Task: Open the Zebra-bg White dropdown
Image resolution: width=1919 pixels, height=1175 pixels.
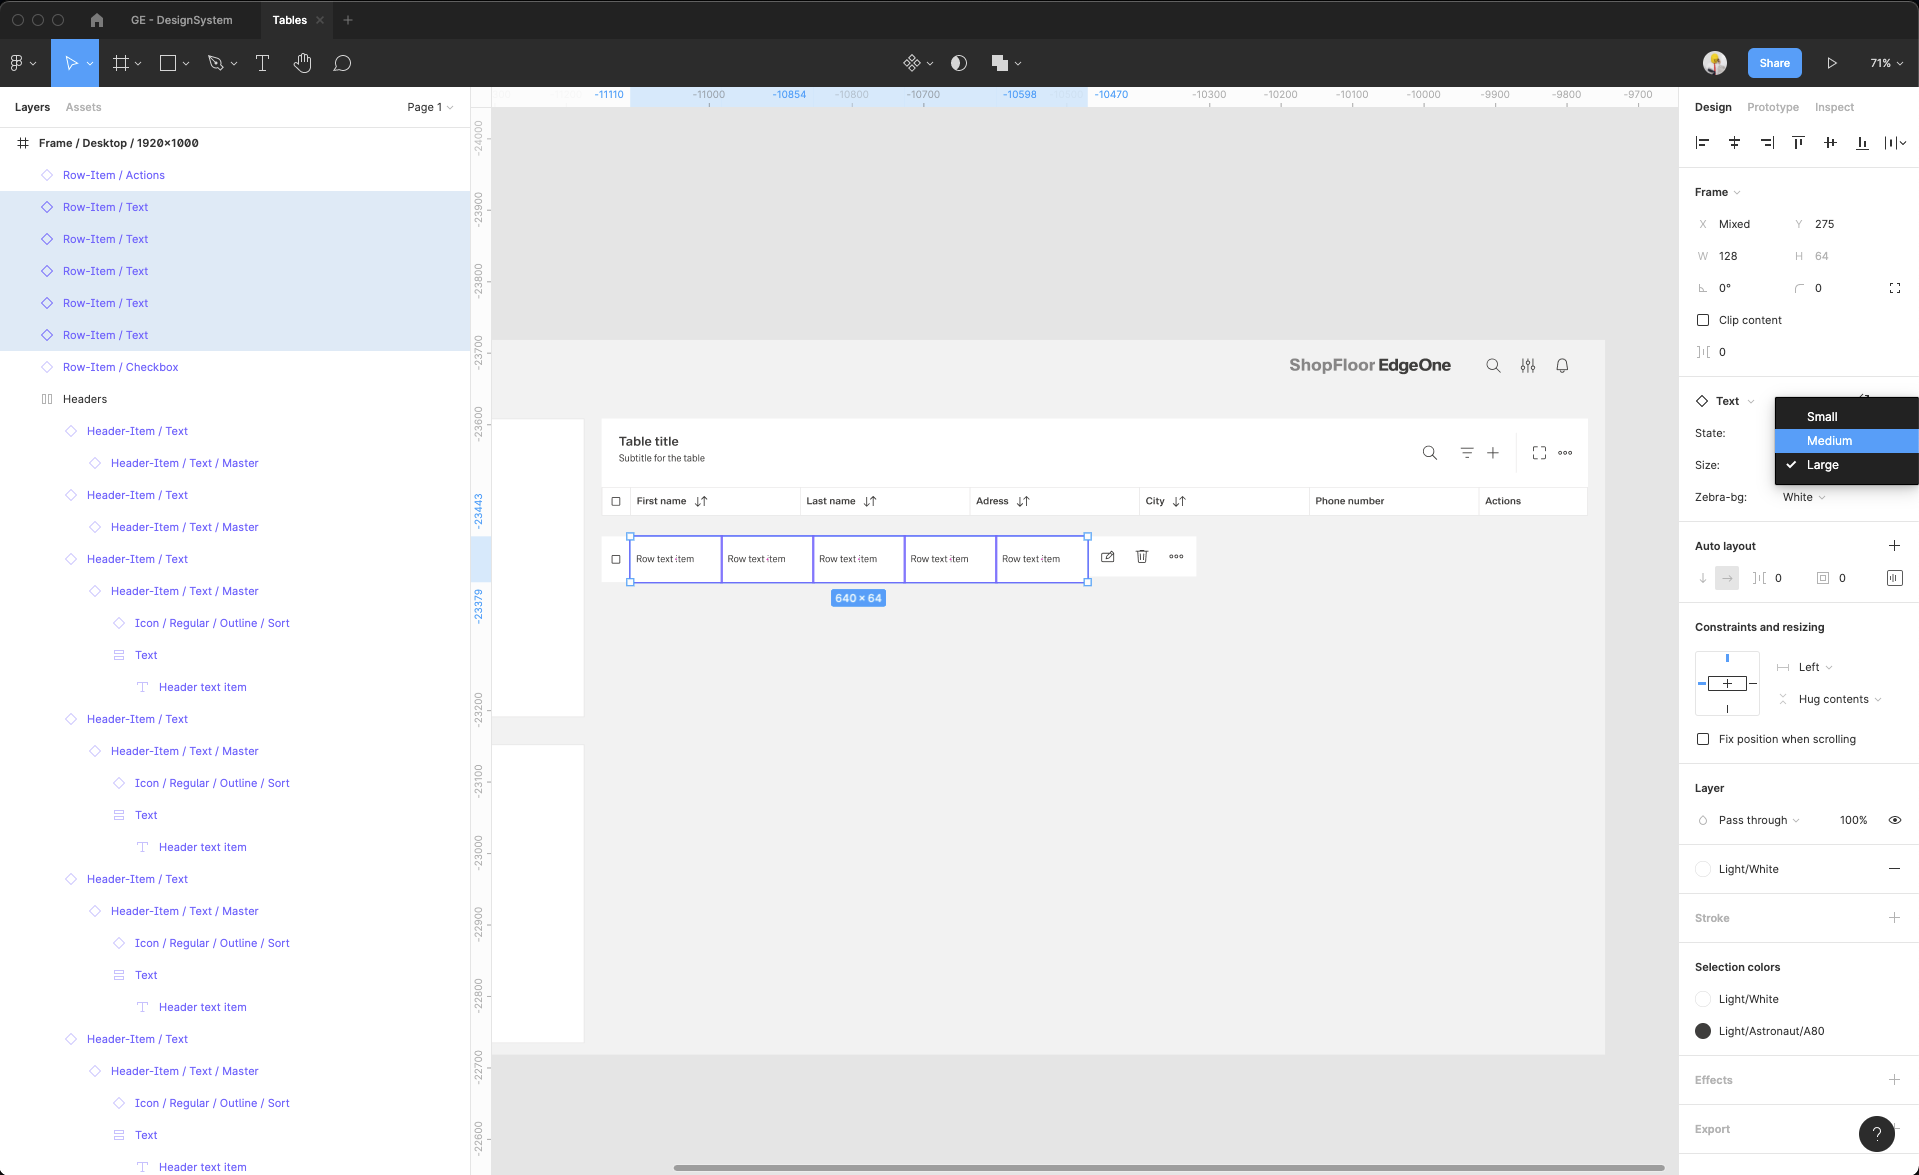Action: [1803, 497]
